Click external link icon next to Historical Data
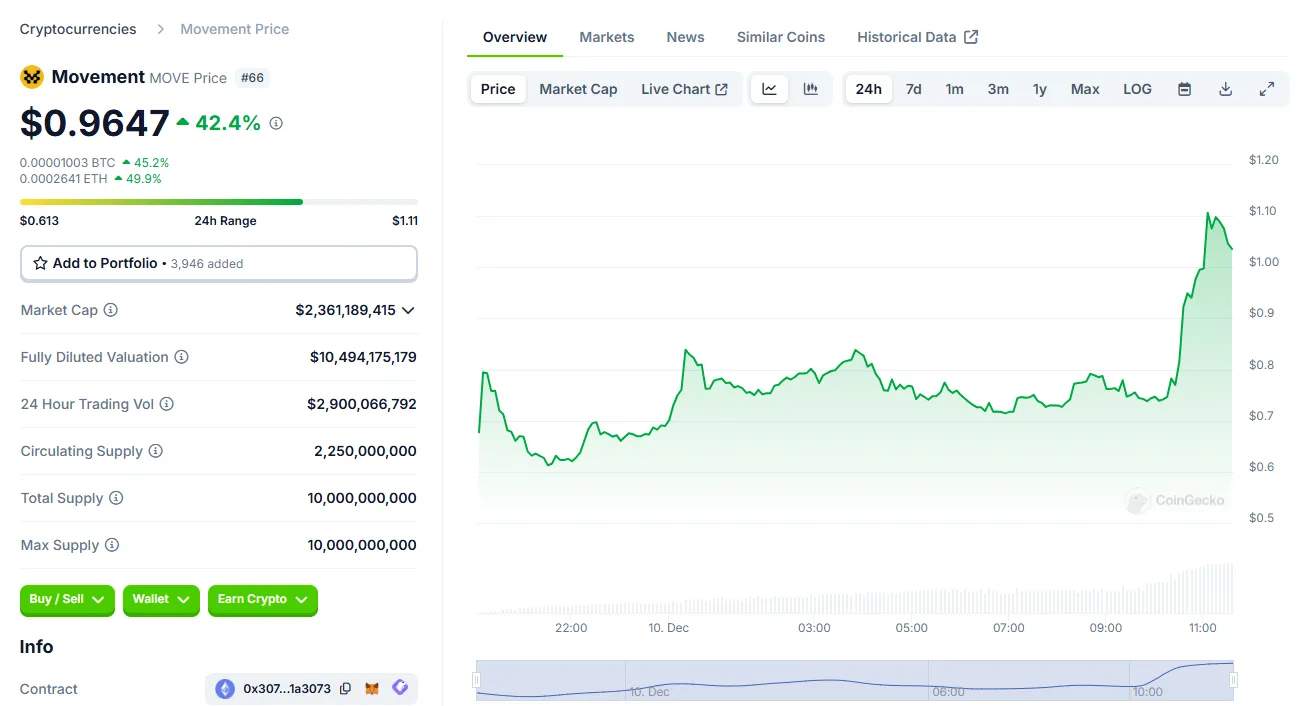Image resolution: width=1300 pixels, height=706 pixels. click(x=971, y=37)
